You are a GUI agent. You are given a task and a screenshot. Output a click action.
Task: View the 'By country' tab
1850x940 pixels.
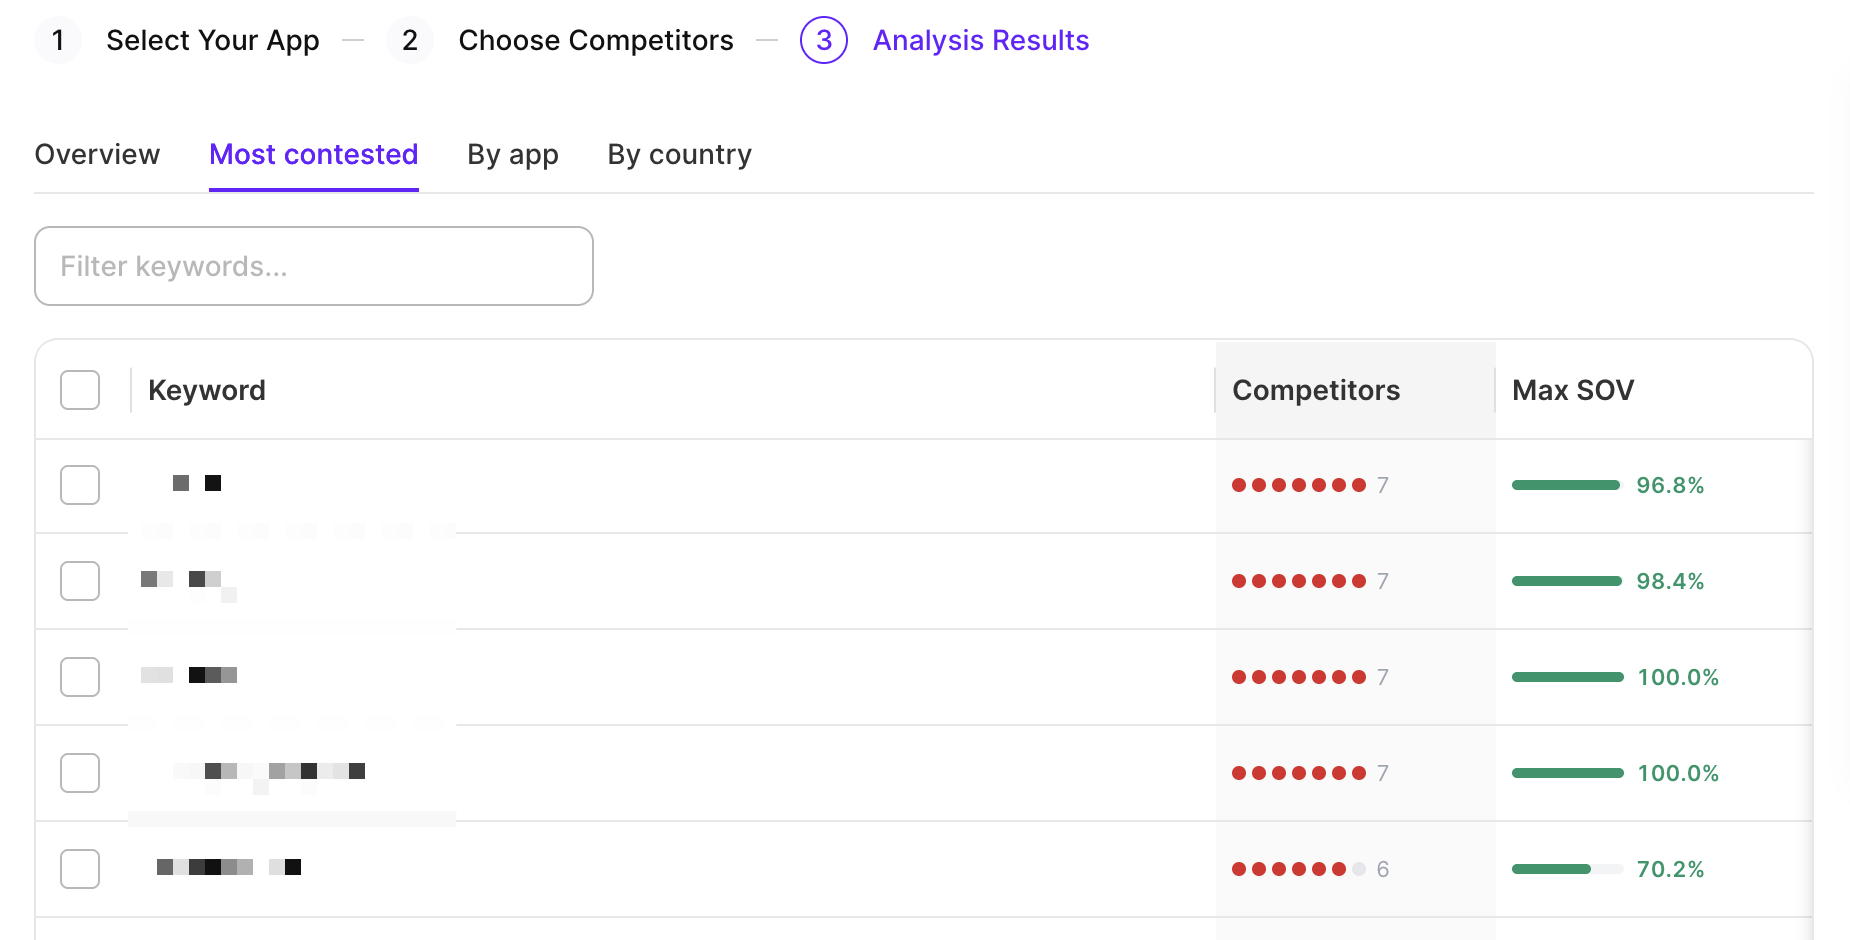[x=679, y=154]
